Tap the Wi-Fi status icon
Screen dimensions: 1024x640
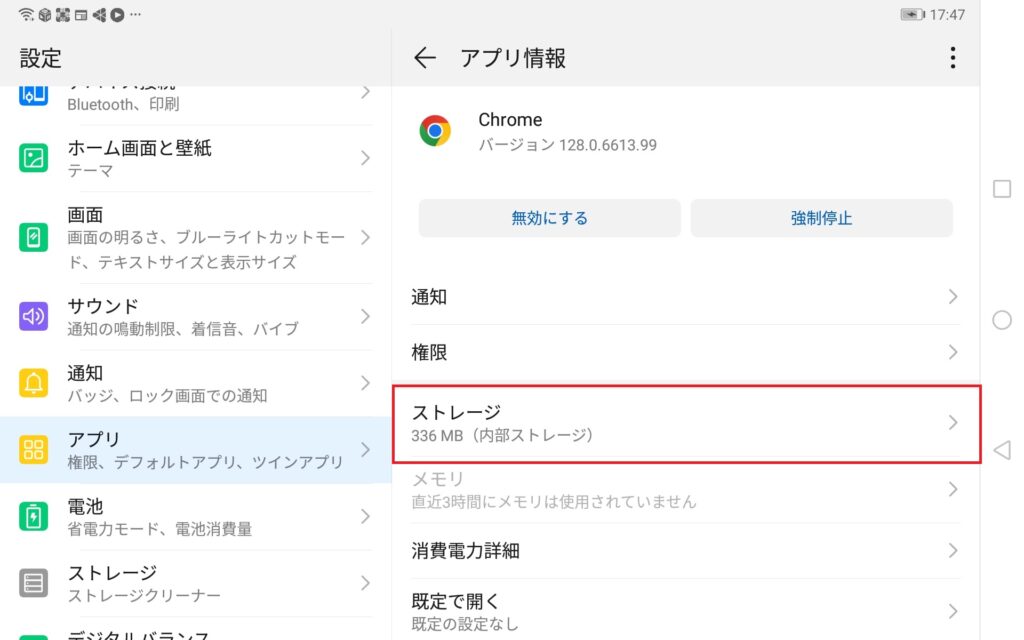tap(26, 14)
